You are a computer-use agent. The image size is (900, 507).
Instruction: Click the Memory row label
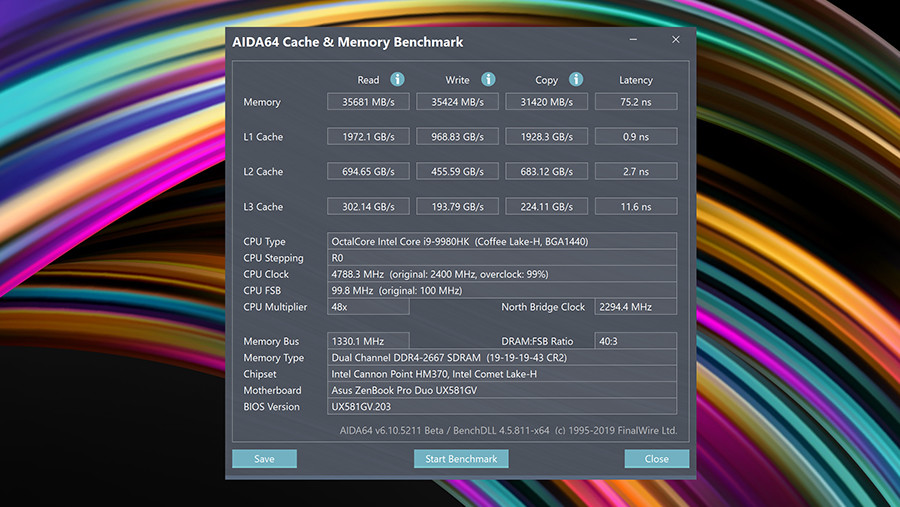[x=262, y=102]
